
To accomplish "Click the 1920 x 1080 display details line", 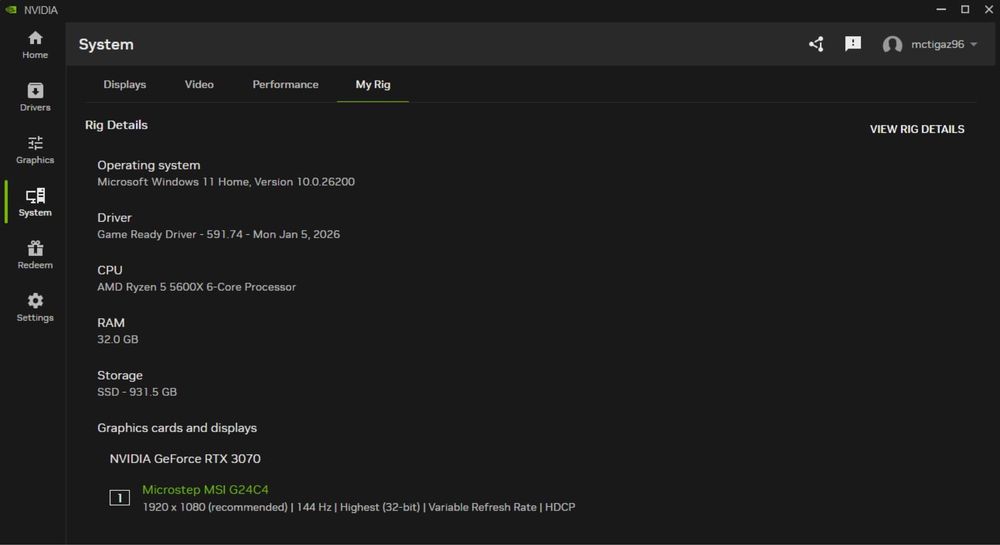I will (x=358, y=507).
